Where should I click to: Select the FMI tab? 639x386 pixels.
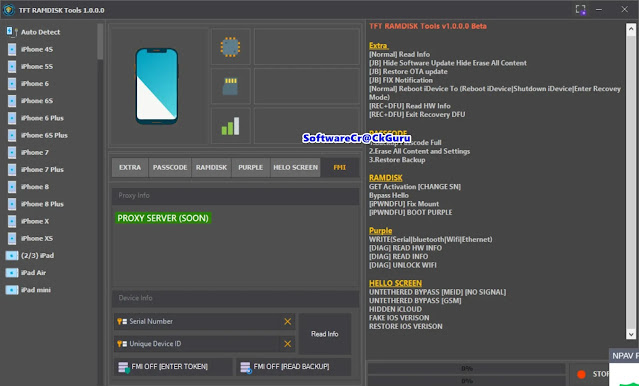339,168
